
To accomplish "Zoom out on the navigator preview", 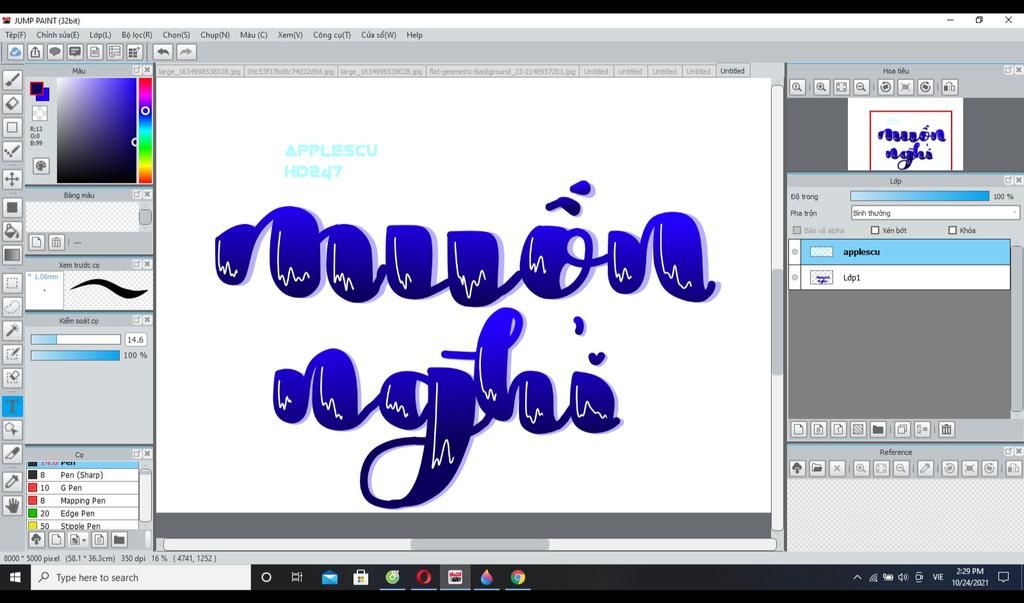I will [x=861, y=87].
